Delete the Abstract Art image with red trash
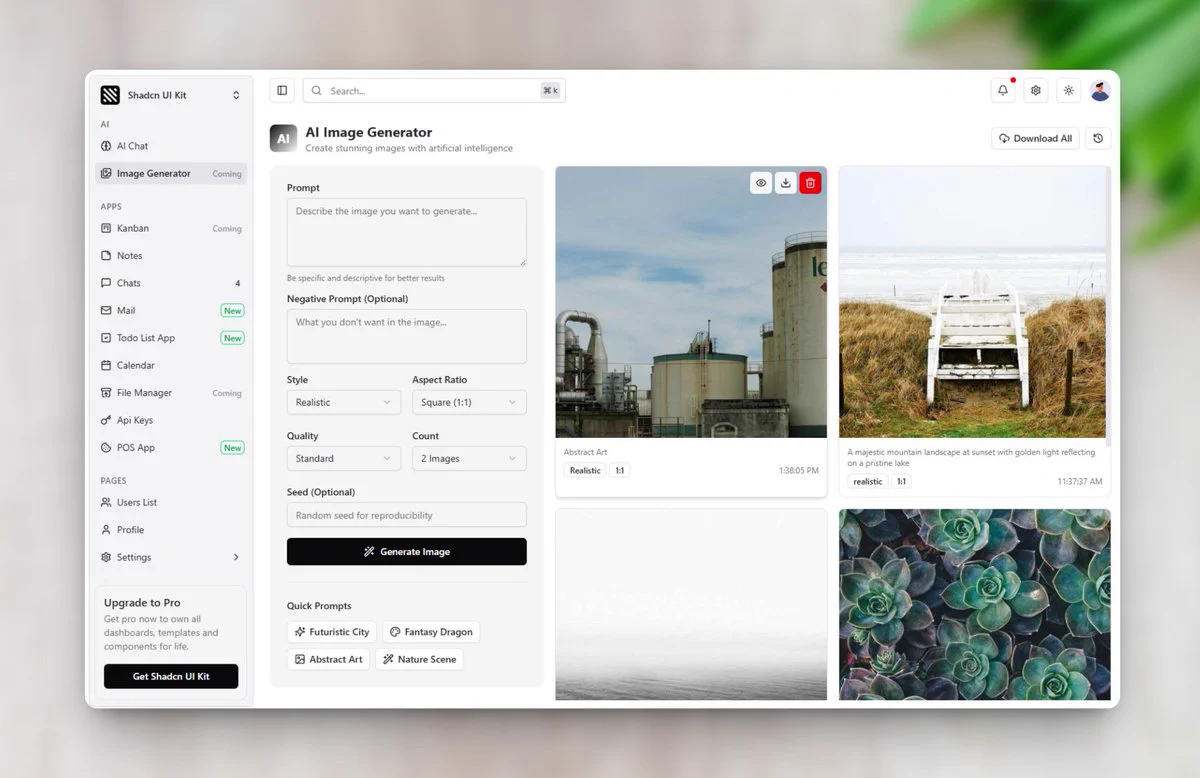Viewport: 1200px width, 778px height. 810,183
